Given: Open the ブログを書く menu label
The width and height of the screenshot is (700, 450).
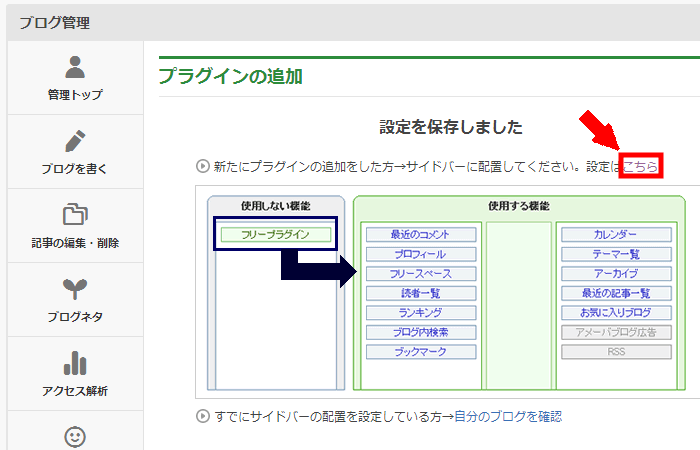Looking at the screenshot, I should [x=75, y=169].
